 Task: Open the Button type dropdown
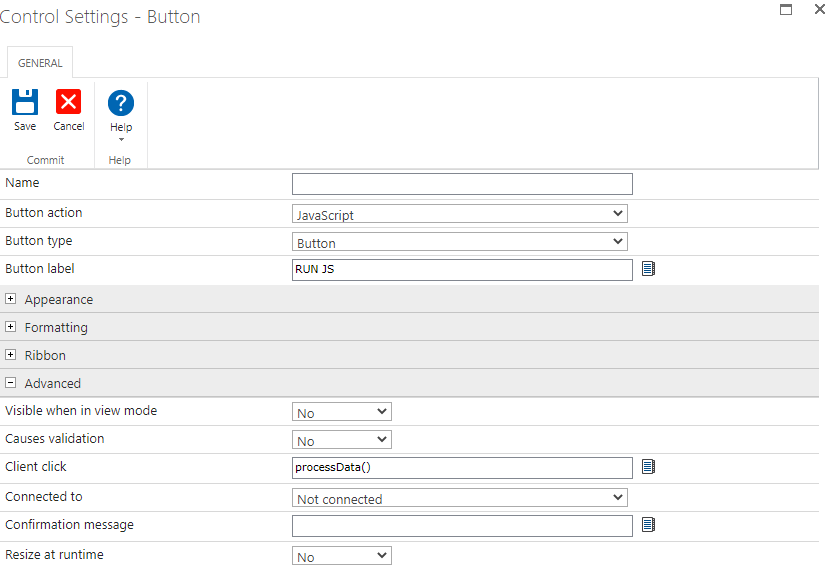[x=460, y=242]
